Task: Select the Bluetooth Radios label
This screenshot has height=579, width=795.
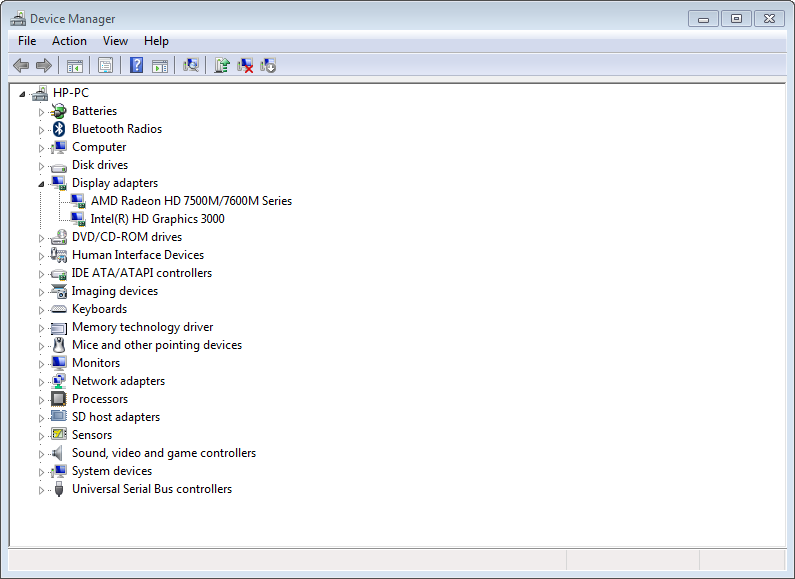Action: click(x=117, y=129)
